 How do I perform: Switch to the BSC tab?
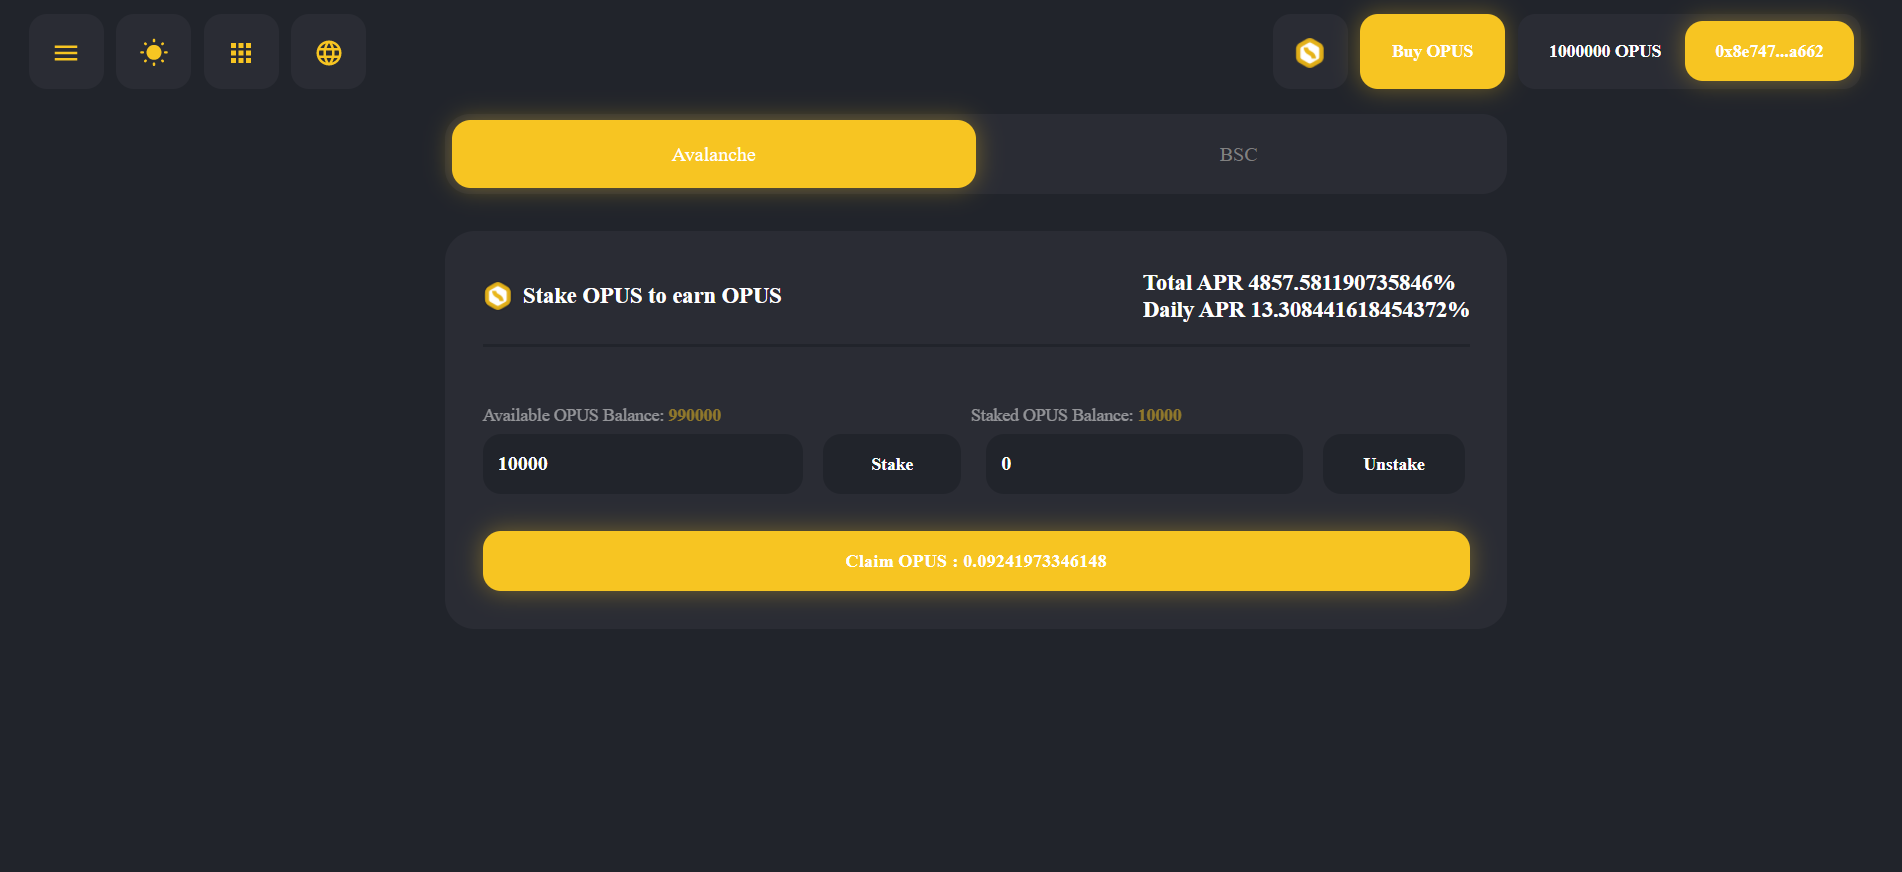[x=1238, y=154]
